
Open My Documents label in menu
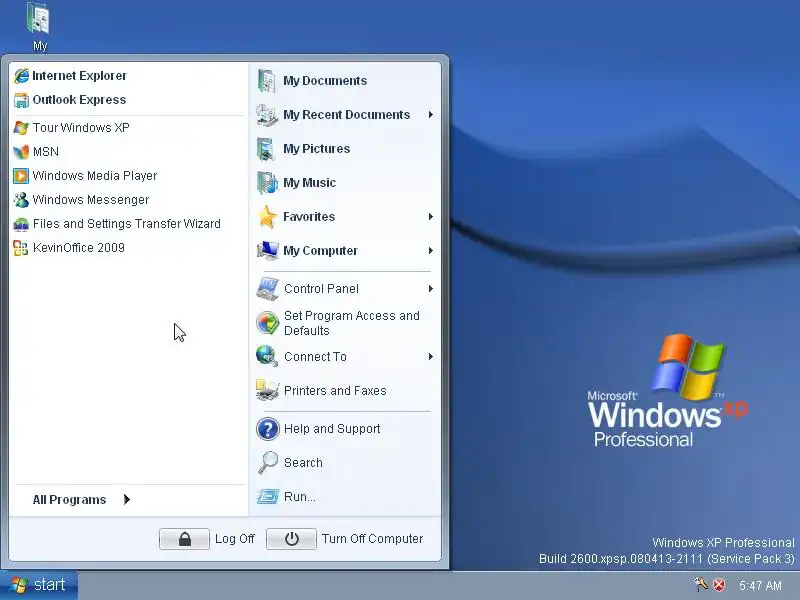point(325,81)
